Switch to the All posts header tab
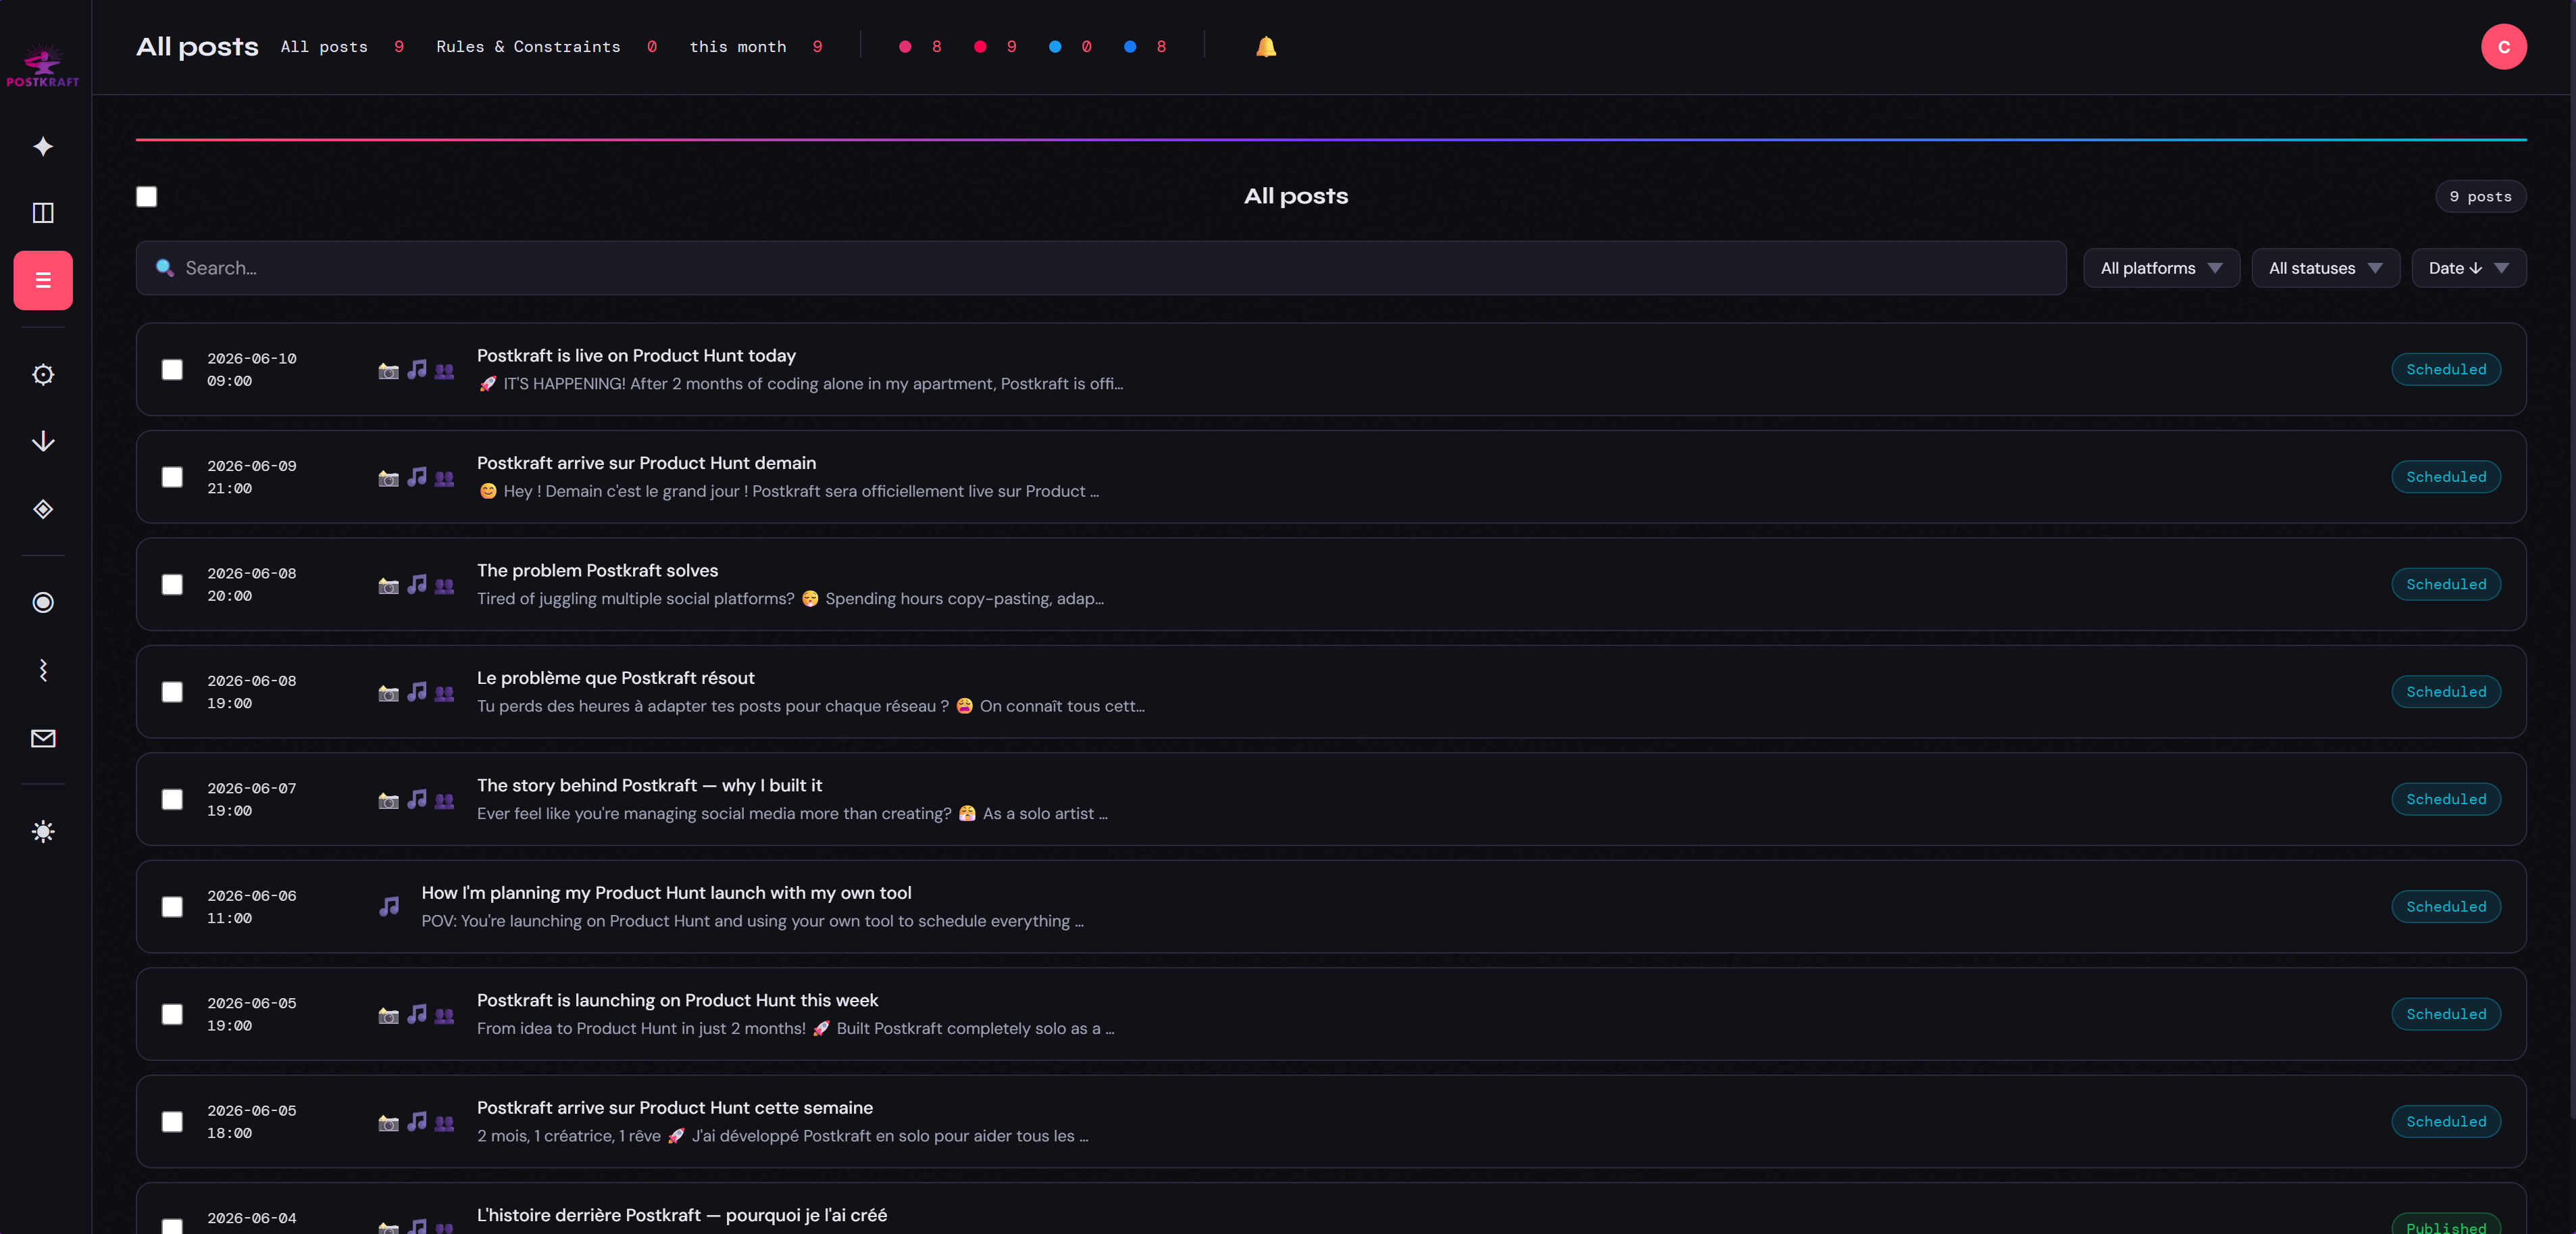Screen dimensions: 2576x1234 tap(342, 47)
